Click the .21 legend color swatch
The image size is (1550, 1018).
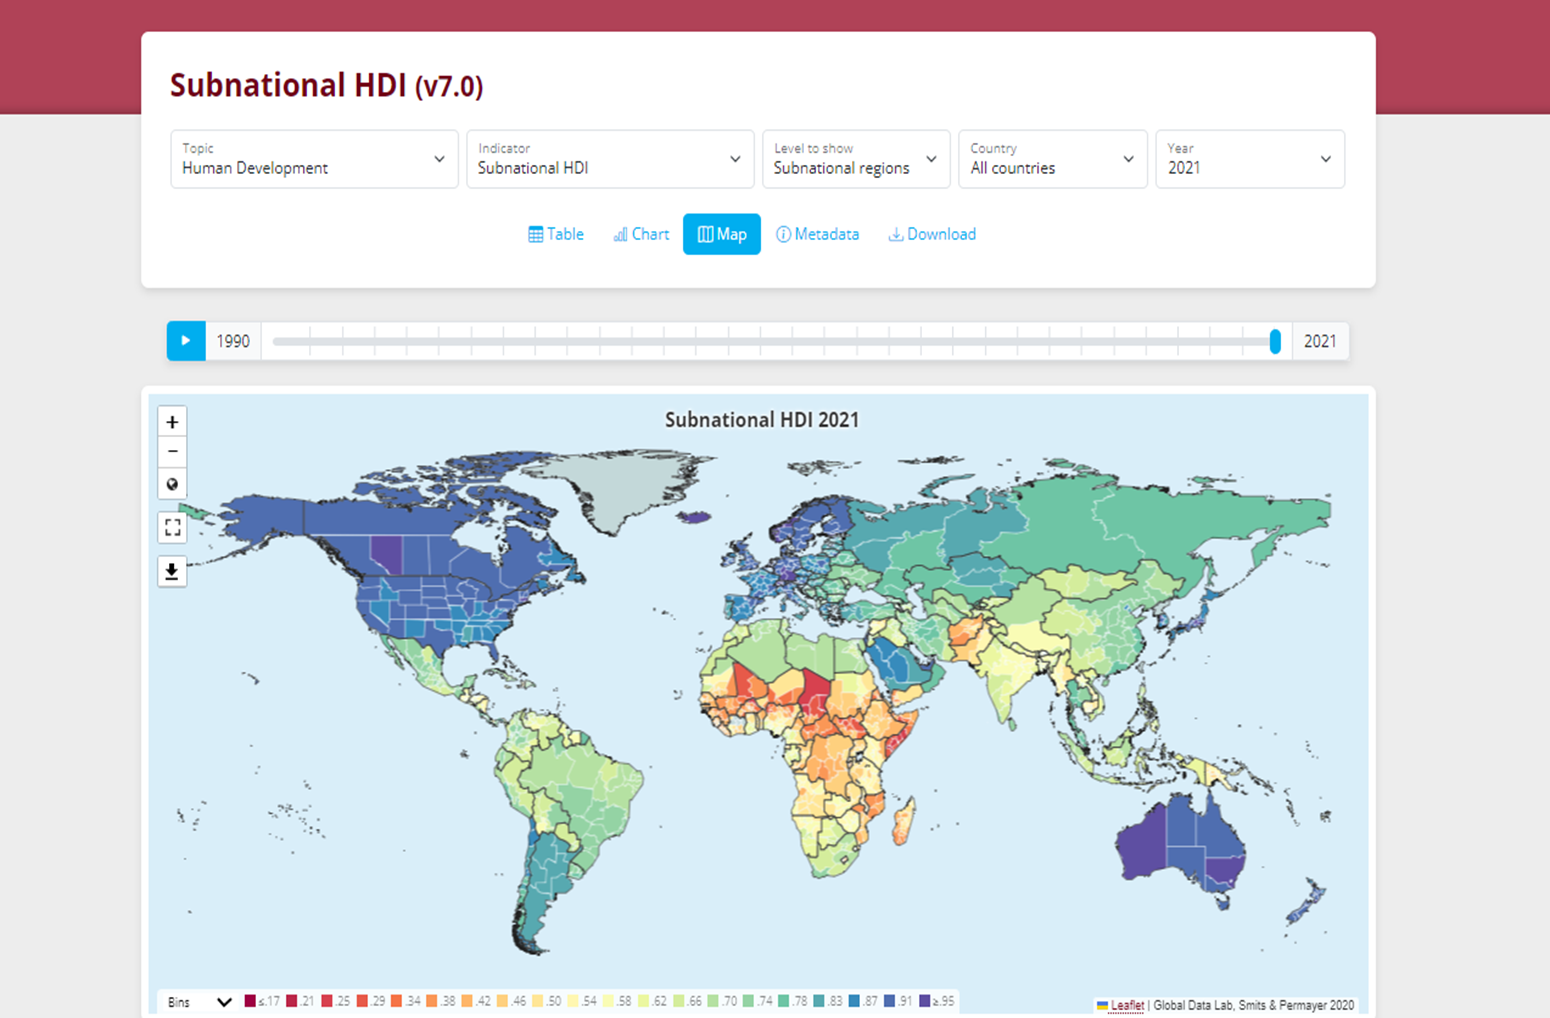pyautogui.click(x=291, y=1001)
